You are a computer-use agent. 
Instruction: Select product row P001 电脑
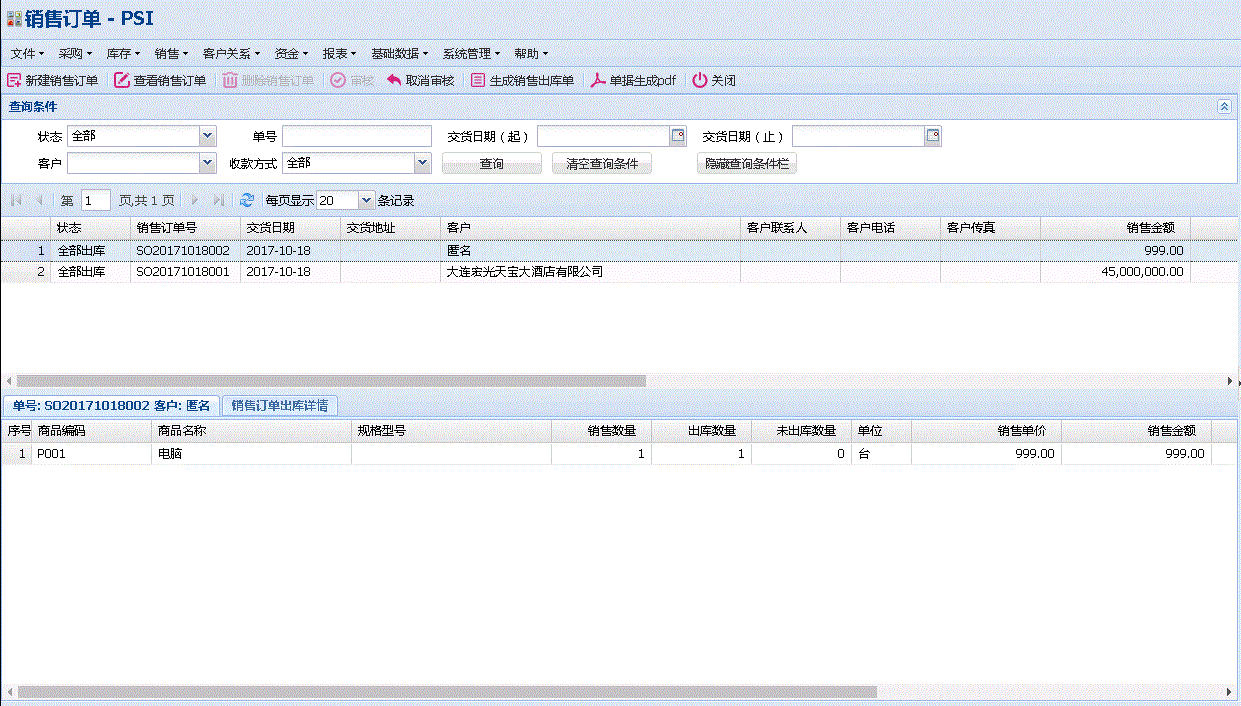[x=620, y=454]
